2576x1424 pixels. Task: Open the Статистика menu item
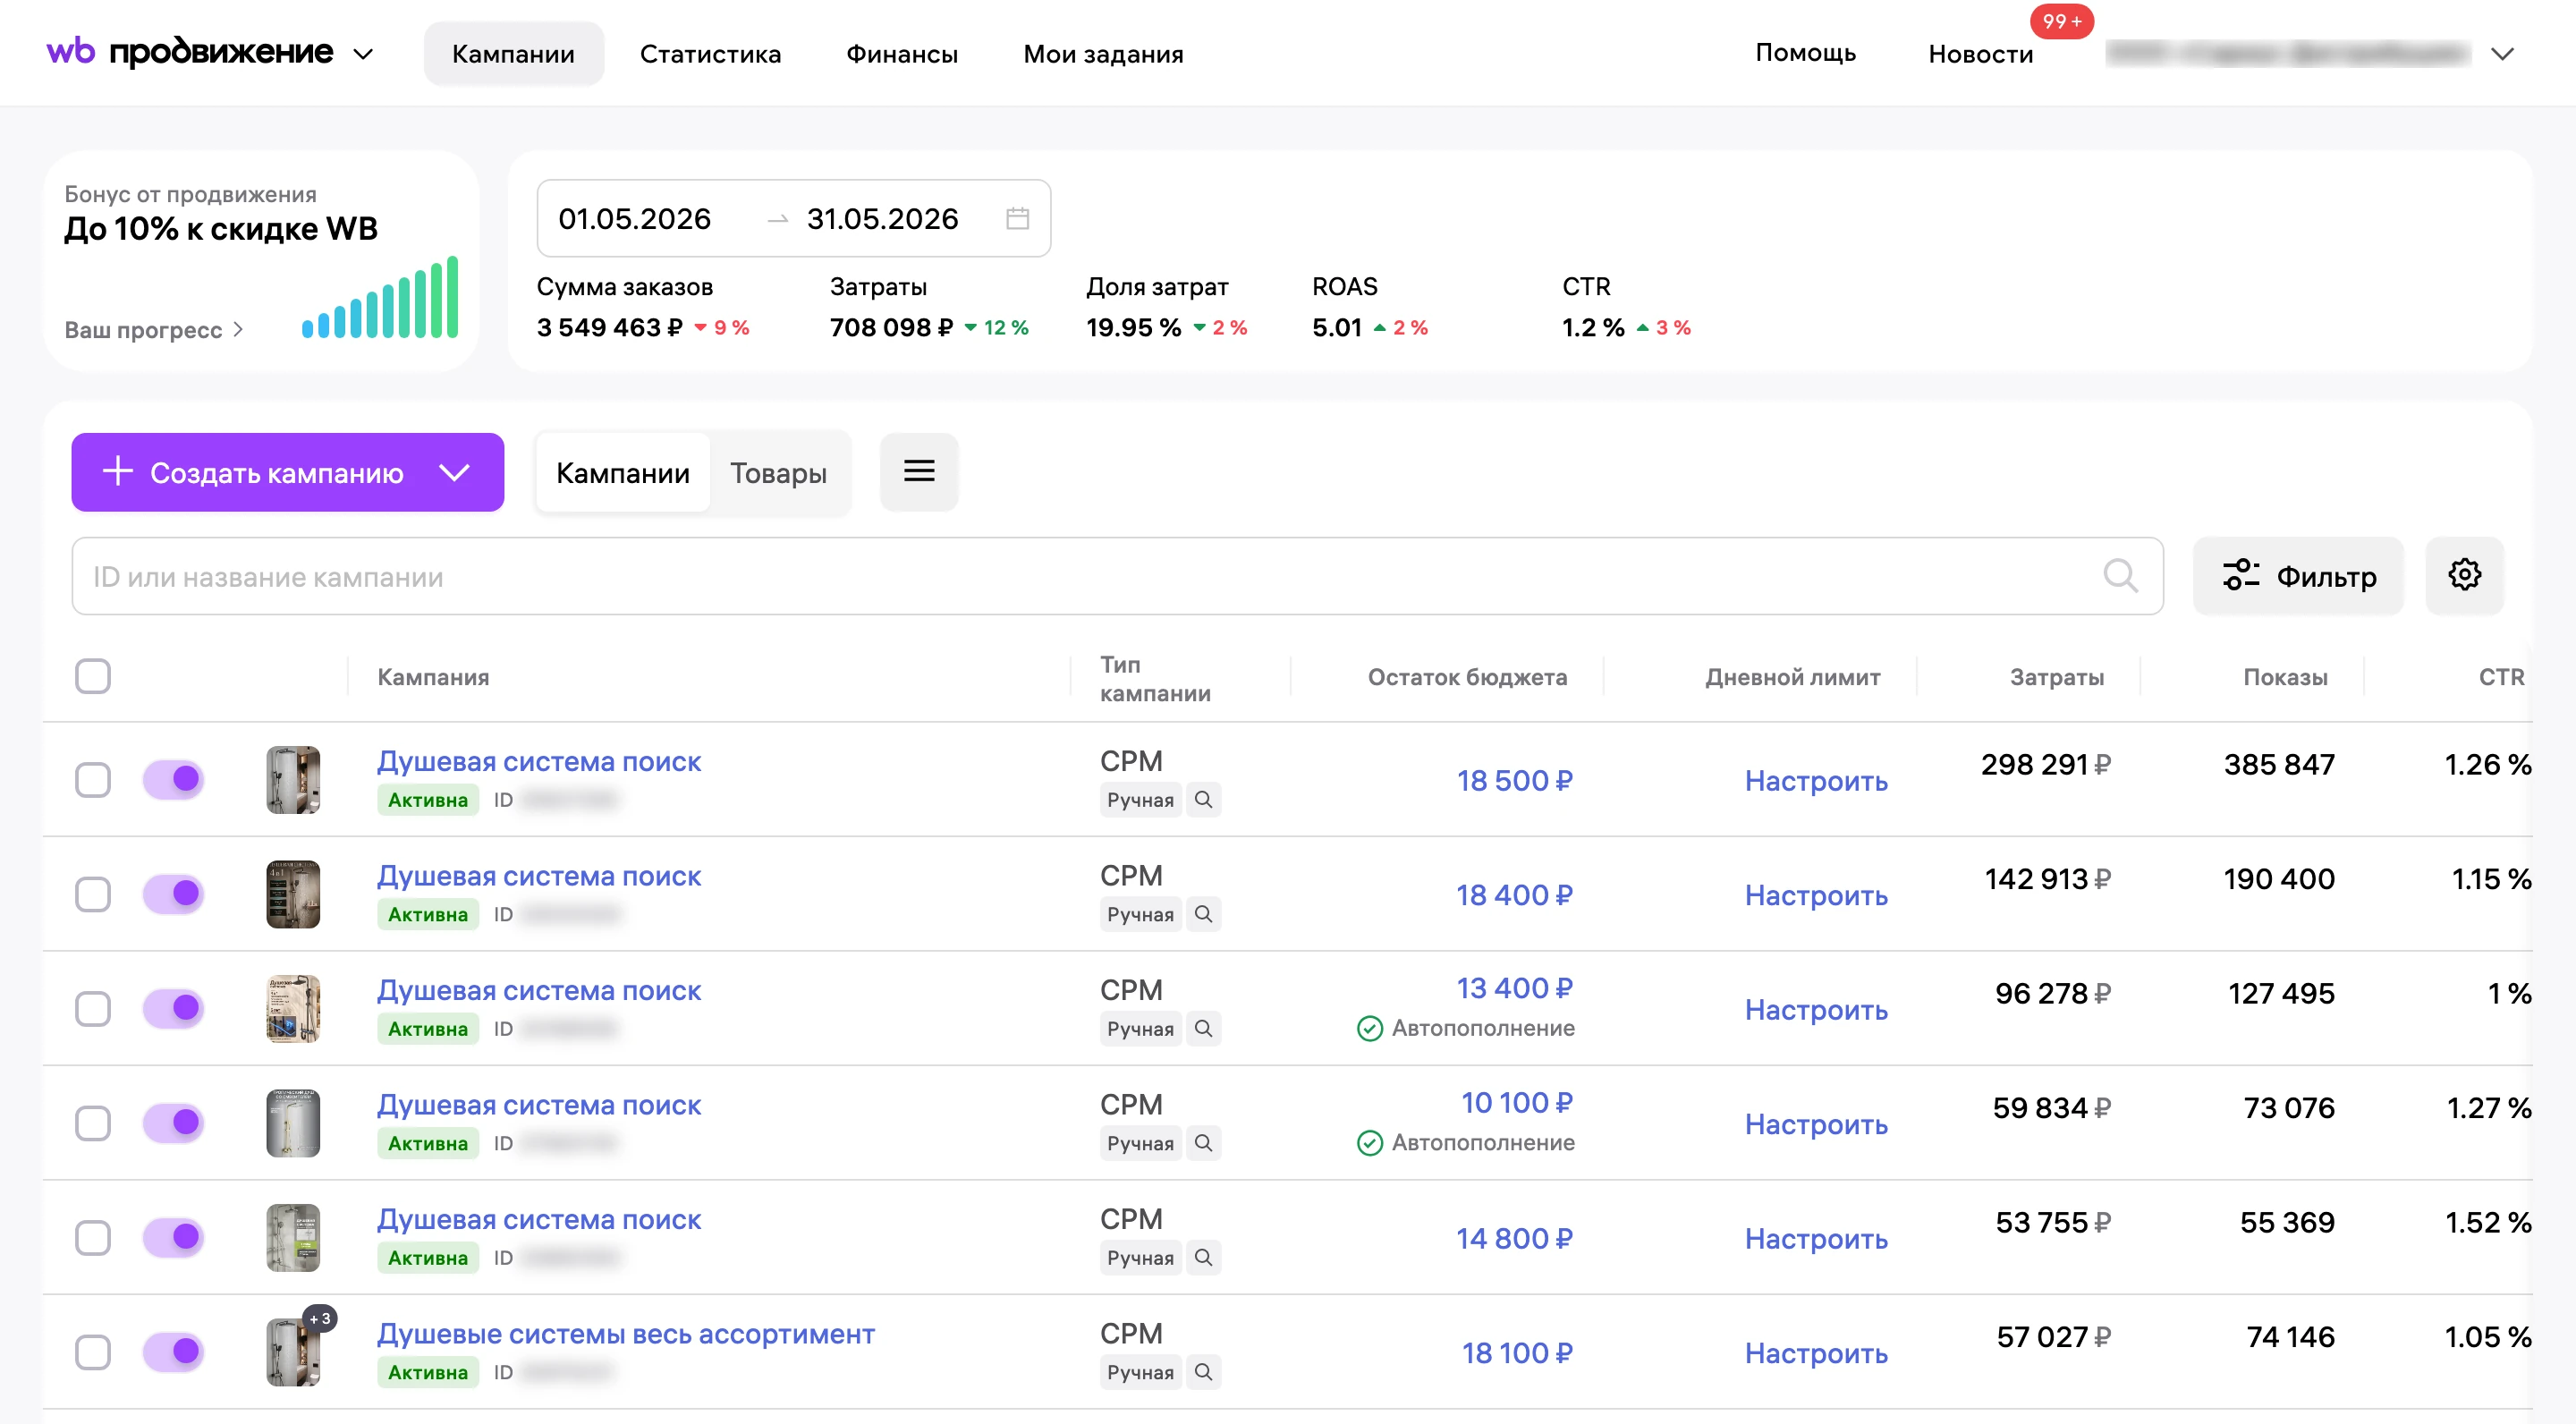click(x=710, y=54)
